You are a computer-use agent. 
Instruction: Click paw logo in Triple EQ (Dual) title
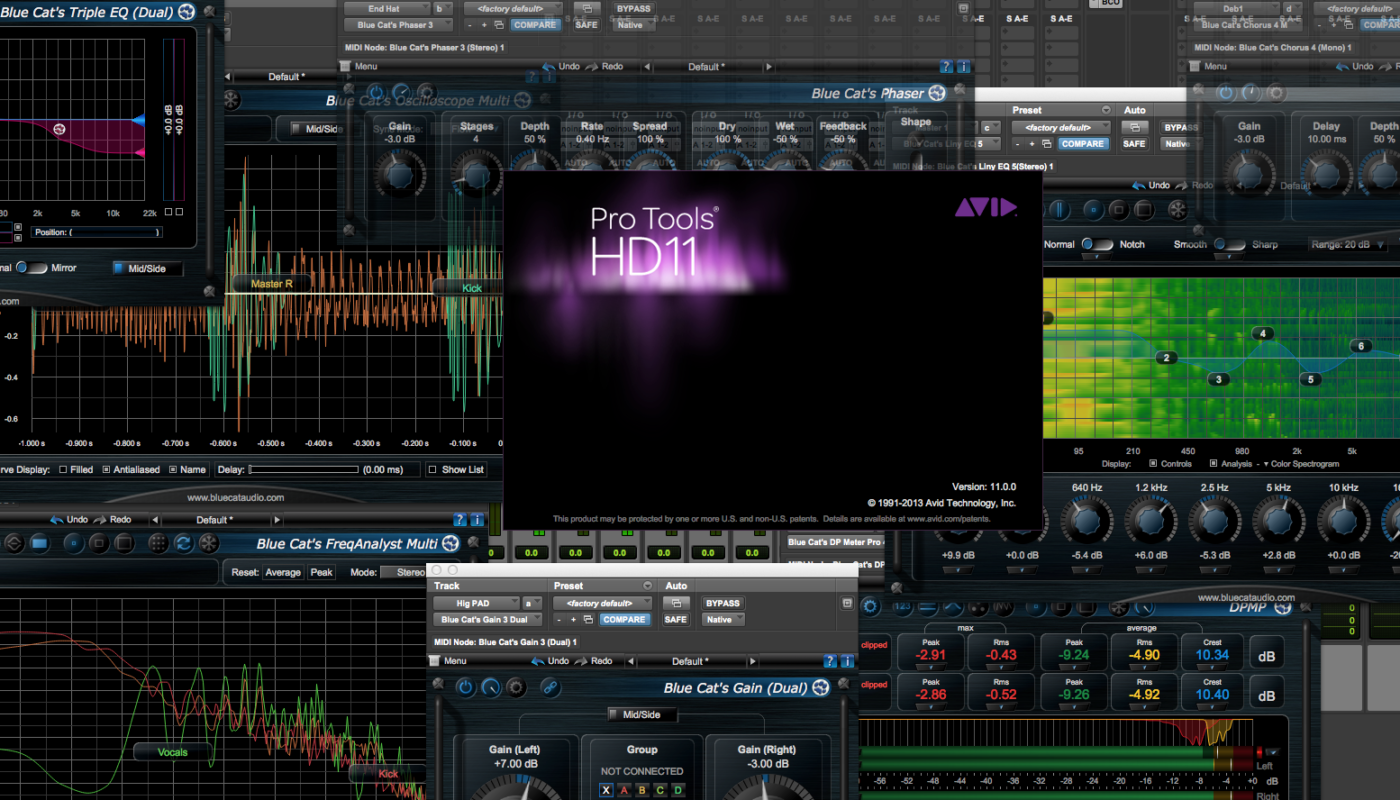(185, 13)
